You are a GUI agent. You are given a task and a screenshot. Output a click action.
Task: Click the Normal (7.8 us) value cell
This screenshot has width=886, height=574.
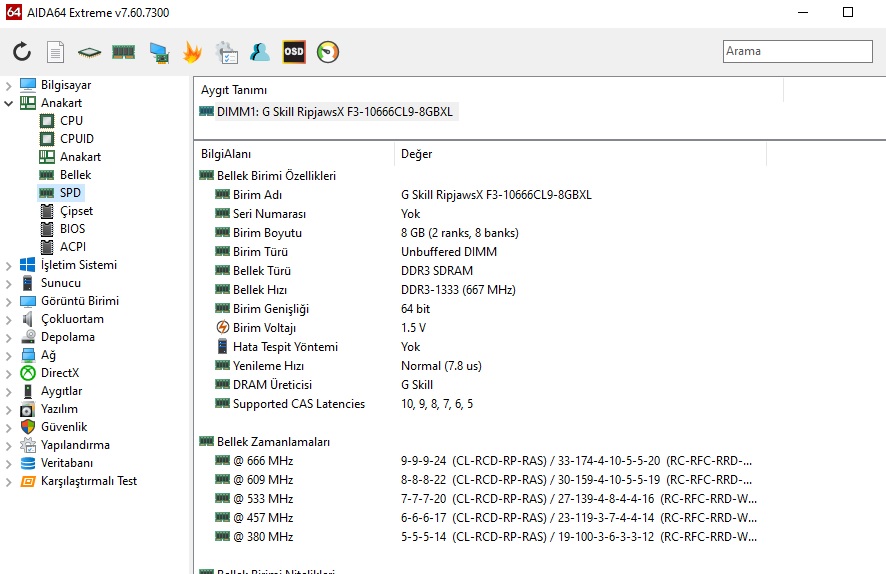pyautogui.click(x=441, y=366)
